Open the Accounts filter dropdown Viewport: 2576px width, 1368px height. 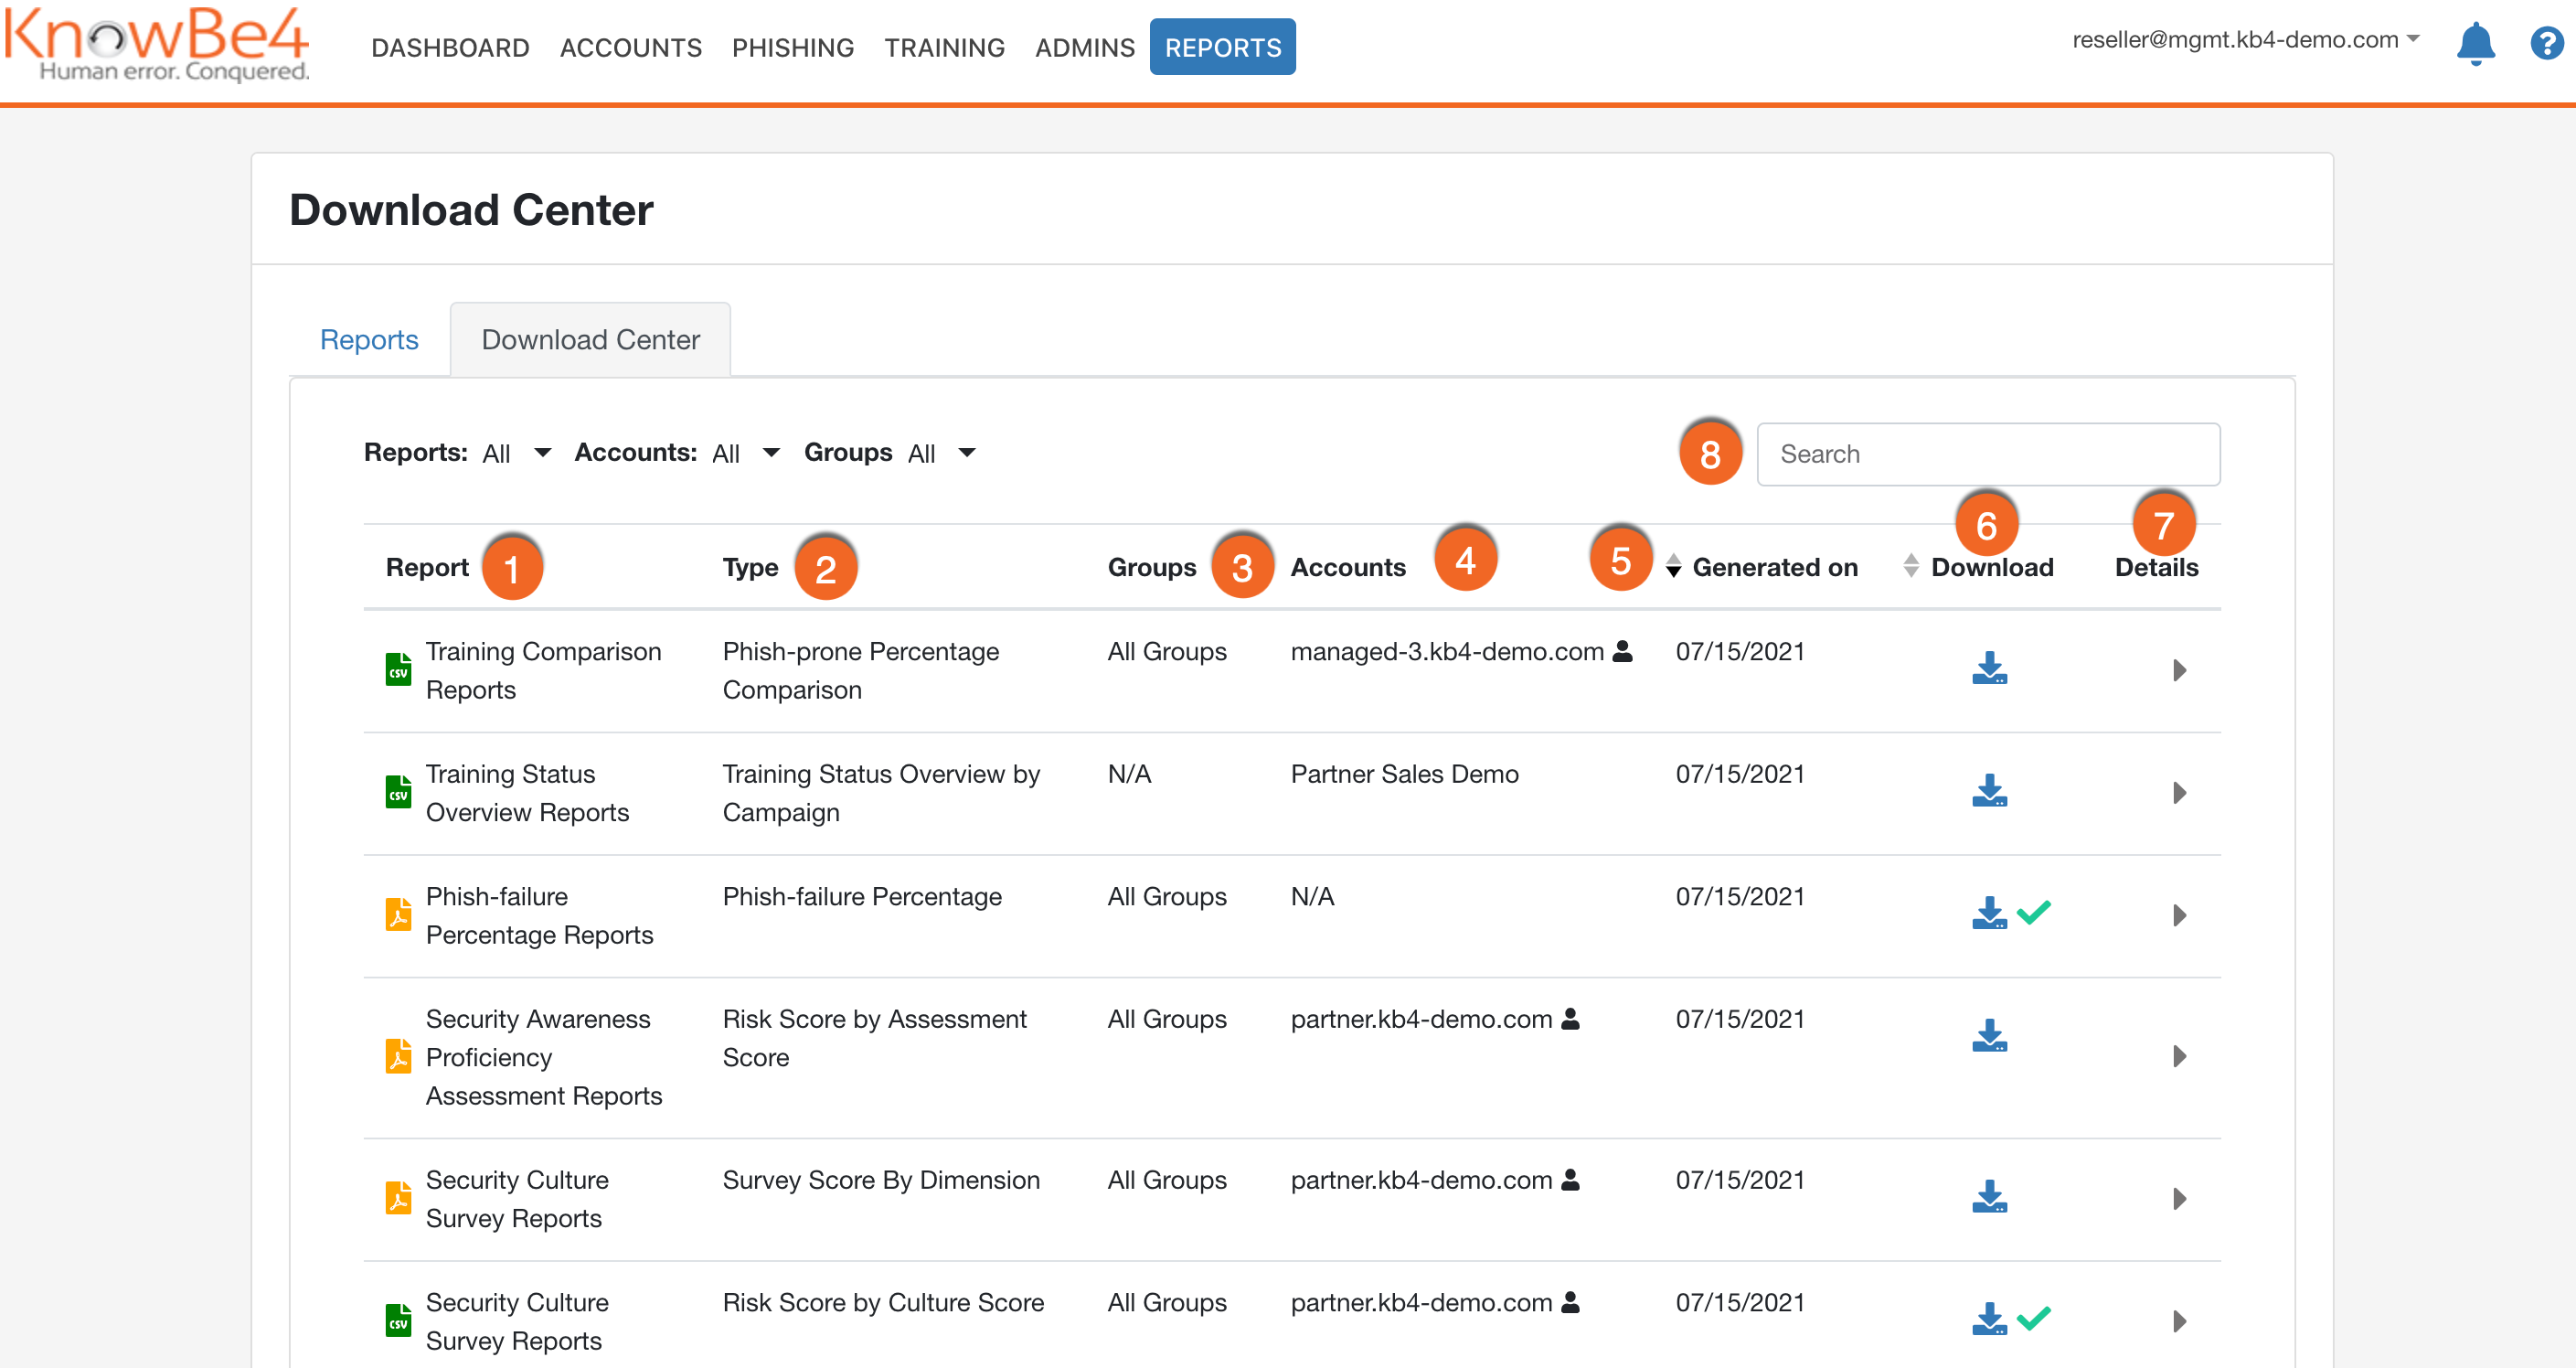(x=746, y=453)
